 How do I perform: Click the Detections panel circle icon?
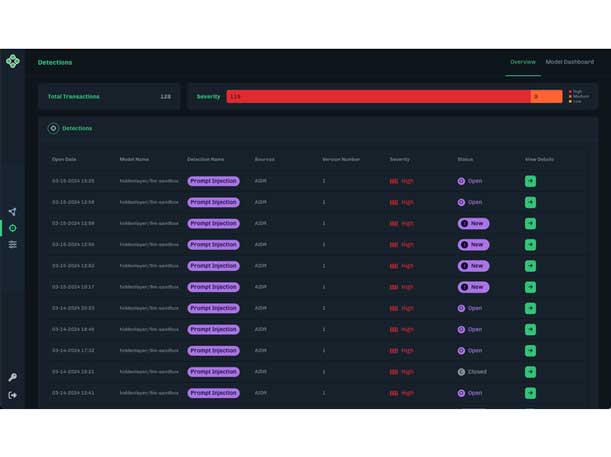click(53, 128)
